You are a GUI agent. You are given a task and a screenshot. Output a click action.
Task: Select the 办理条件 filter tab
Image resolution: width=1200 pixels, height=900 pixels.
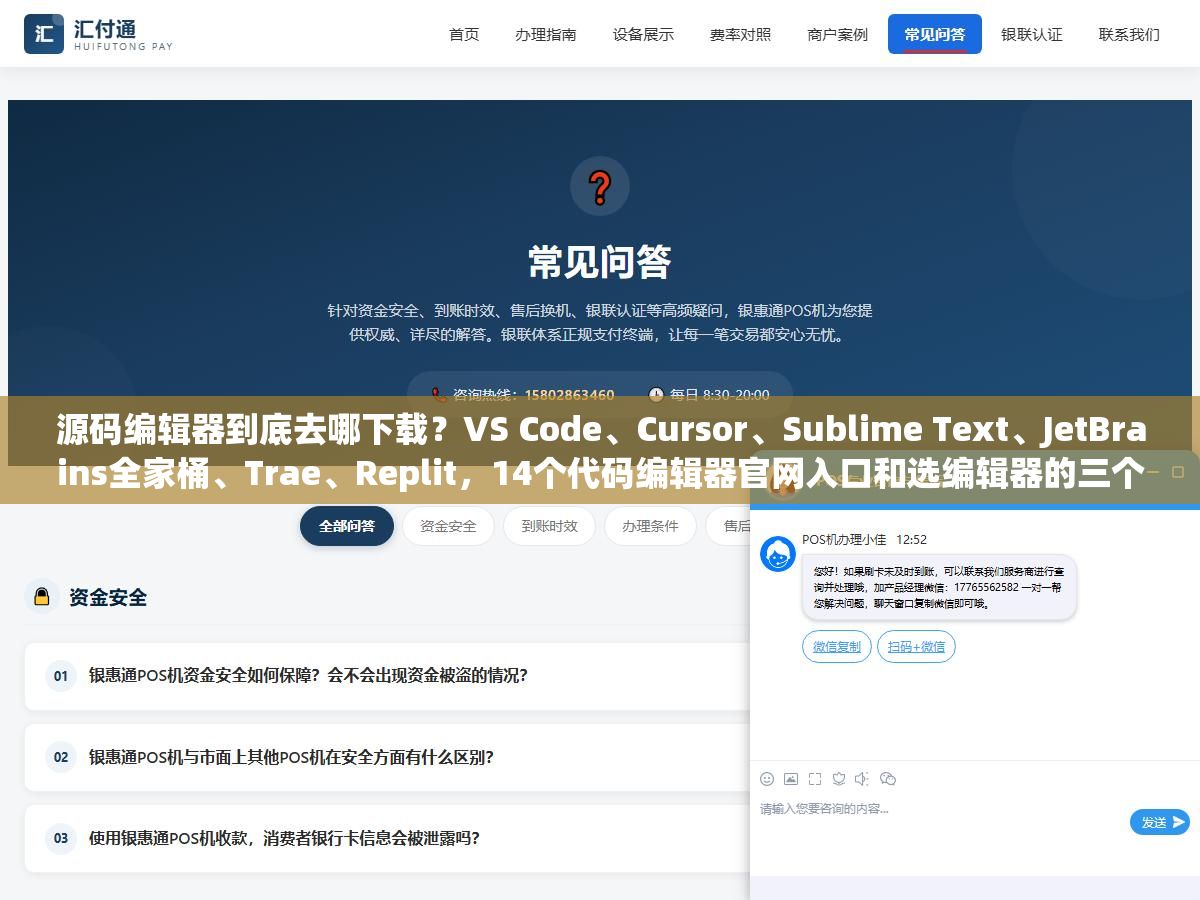pyautogui.click(x=650, y=526)
